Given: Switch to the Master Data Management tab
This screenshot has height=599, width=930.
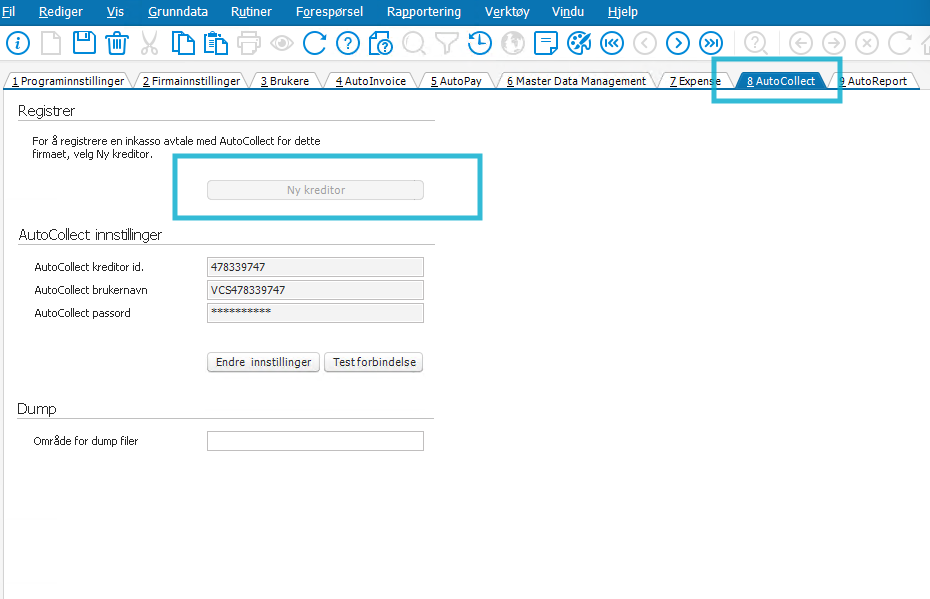Looking at the screenshot, I should (576, 81).
